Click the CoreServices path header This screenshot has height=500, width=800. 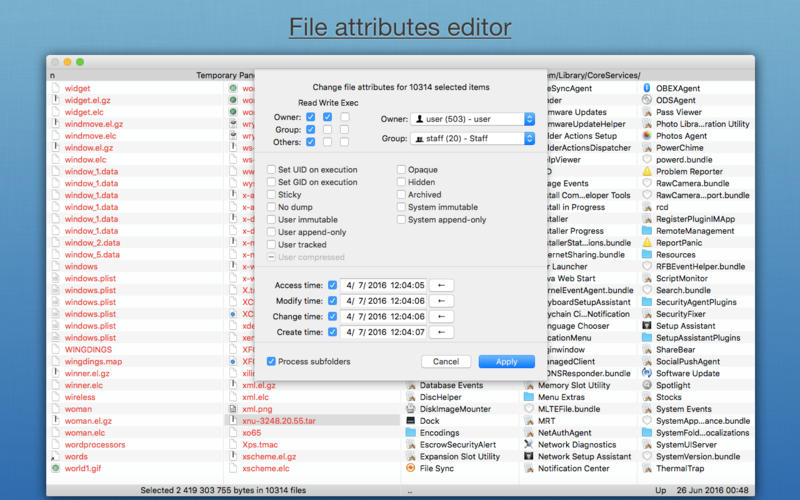pyautogui.click(x=593, y=75)
